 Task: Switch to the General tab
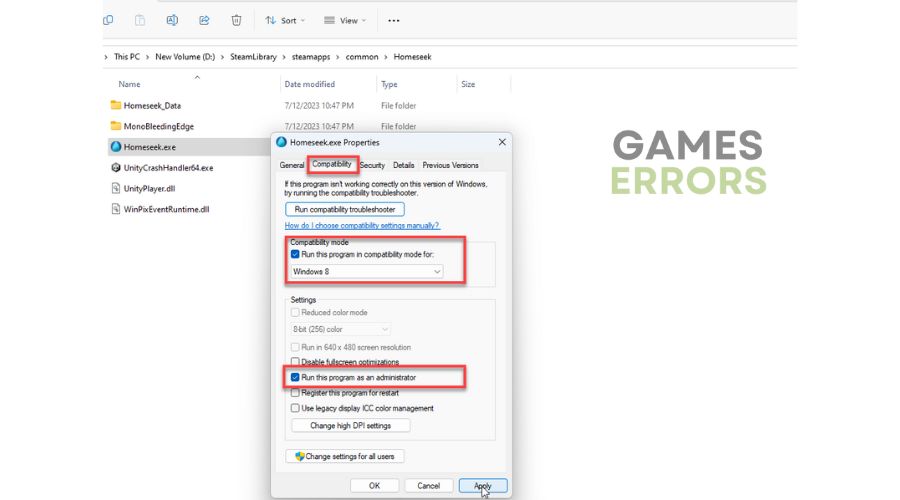tap(292, 165)
